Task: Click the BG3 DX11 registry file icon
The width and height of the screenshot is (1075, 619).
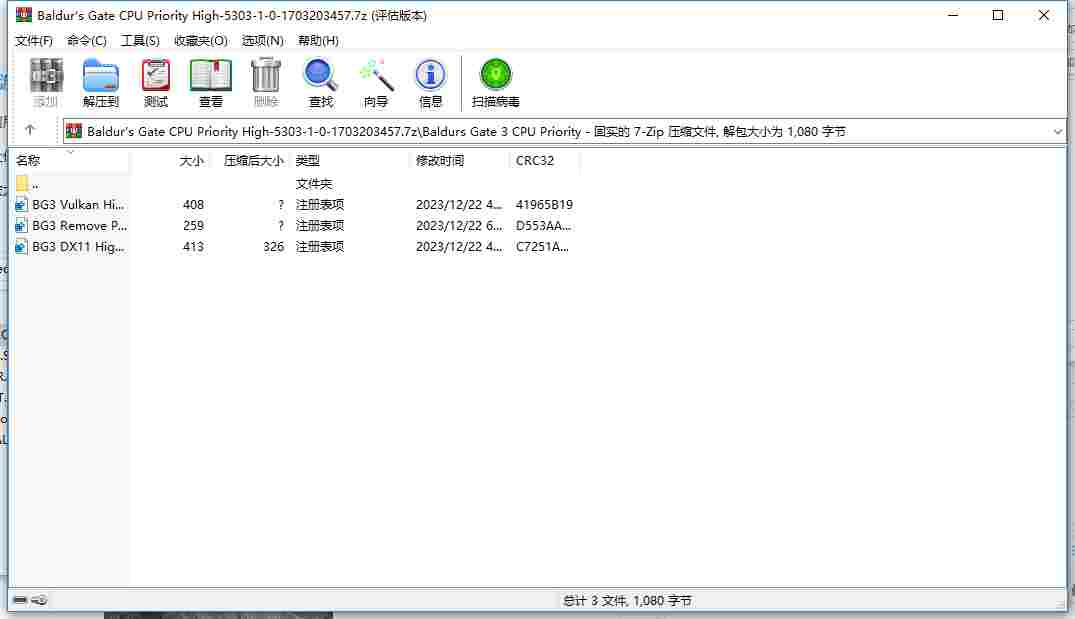Action: pos(21,247)
